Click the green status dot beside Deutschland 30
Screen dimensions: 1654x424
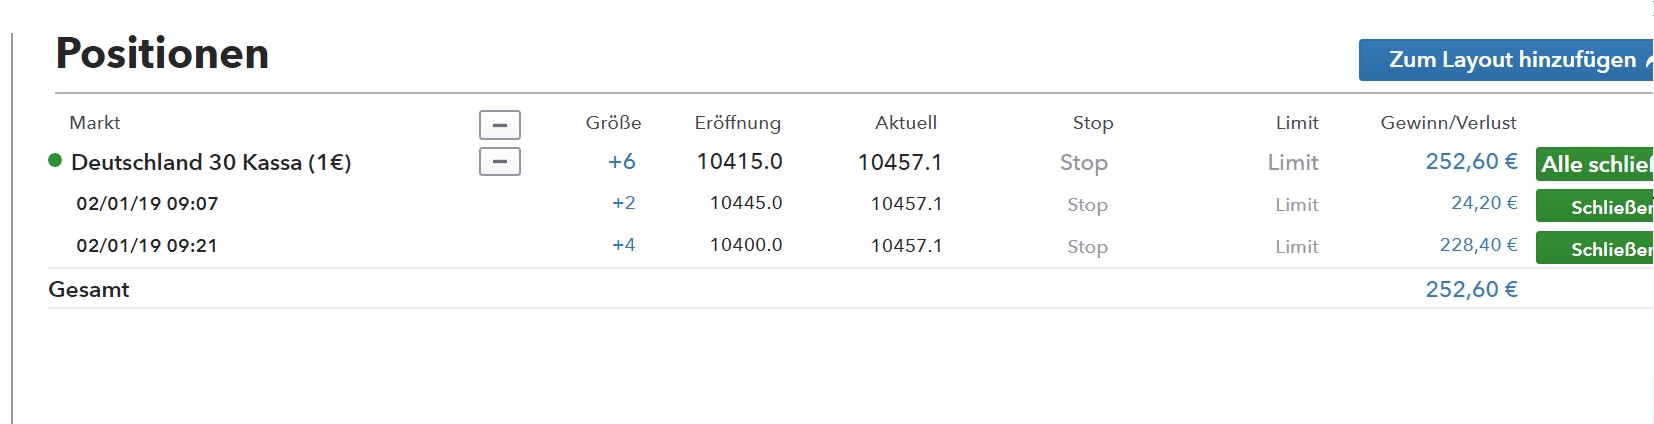click(x=55, y=161)
